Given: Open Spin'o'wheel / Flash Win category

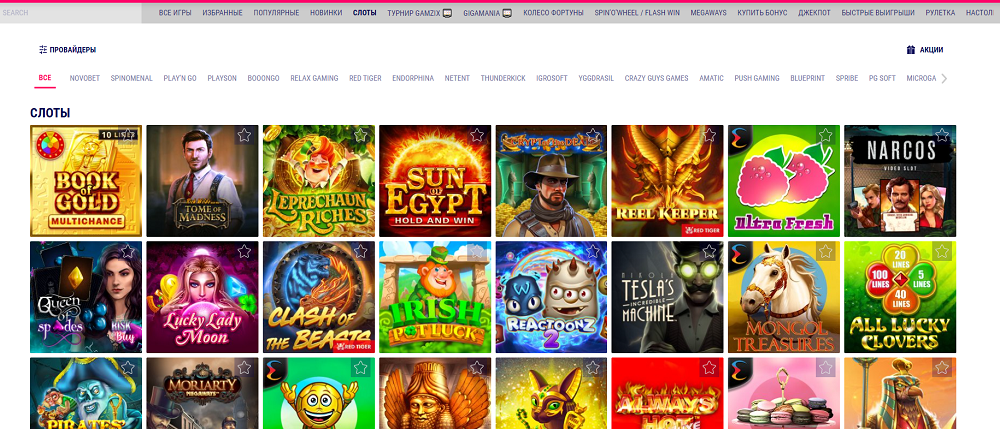Looking at the screenshot, I should point(637,13).
